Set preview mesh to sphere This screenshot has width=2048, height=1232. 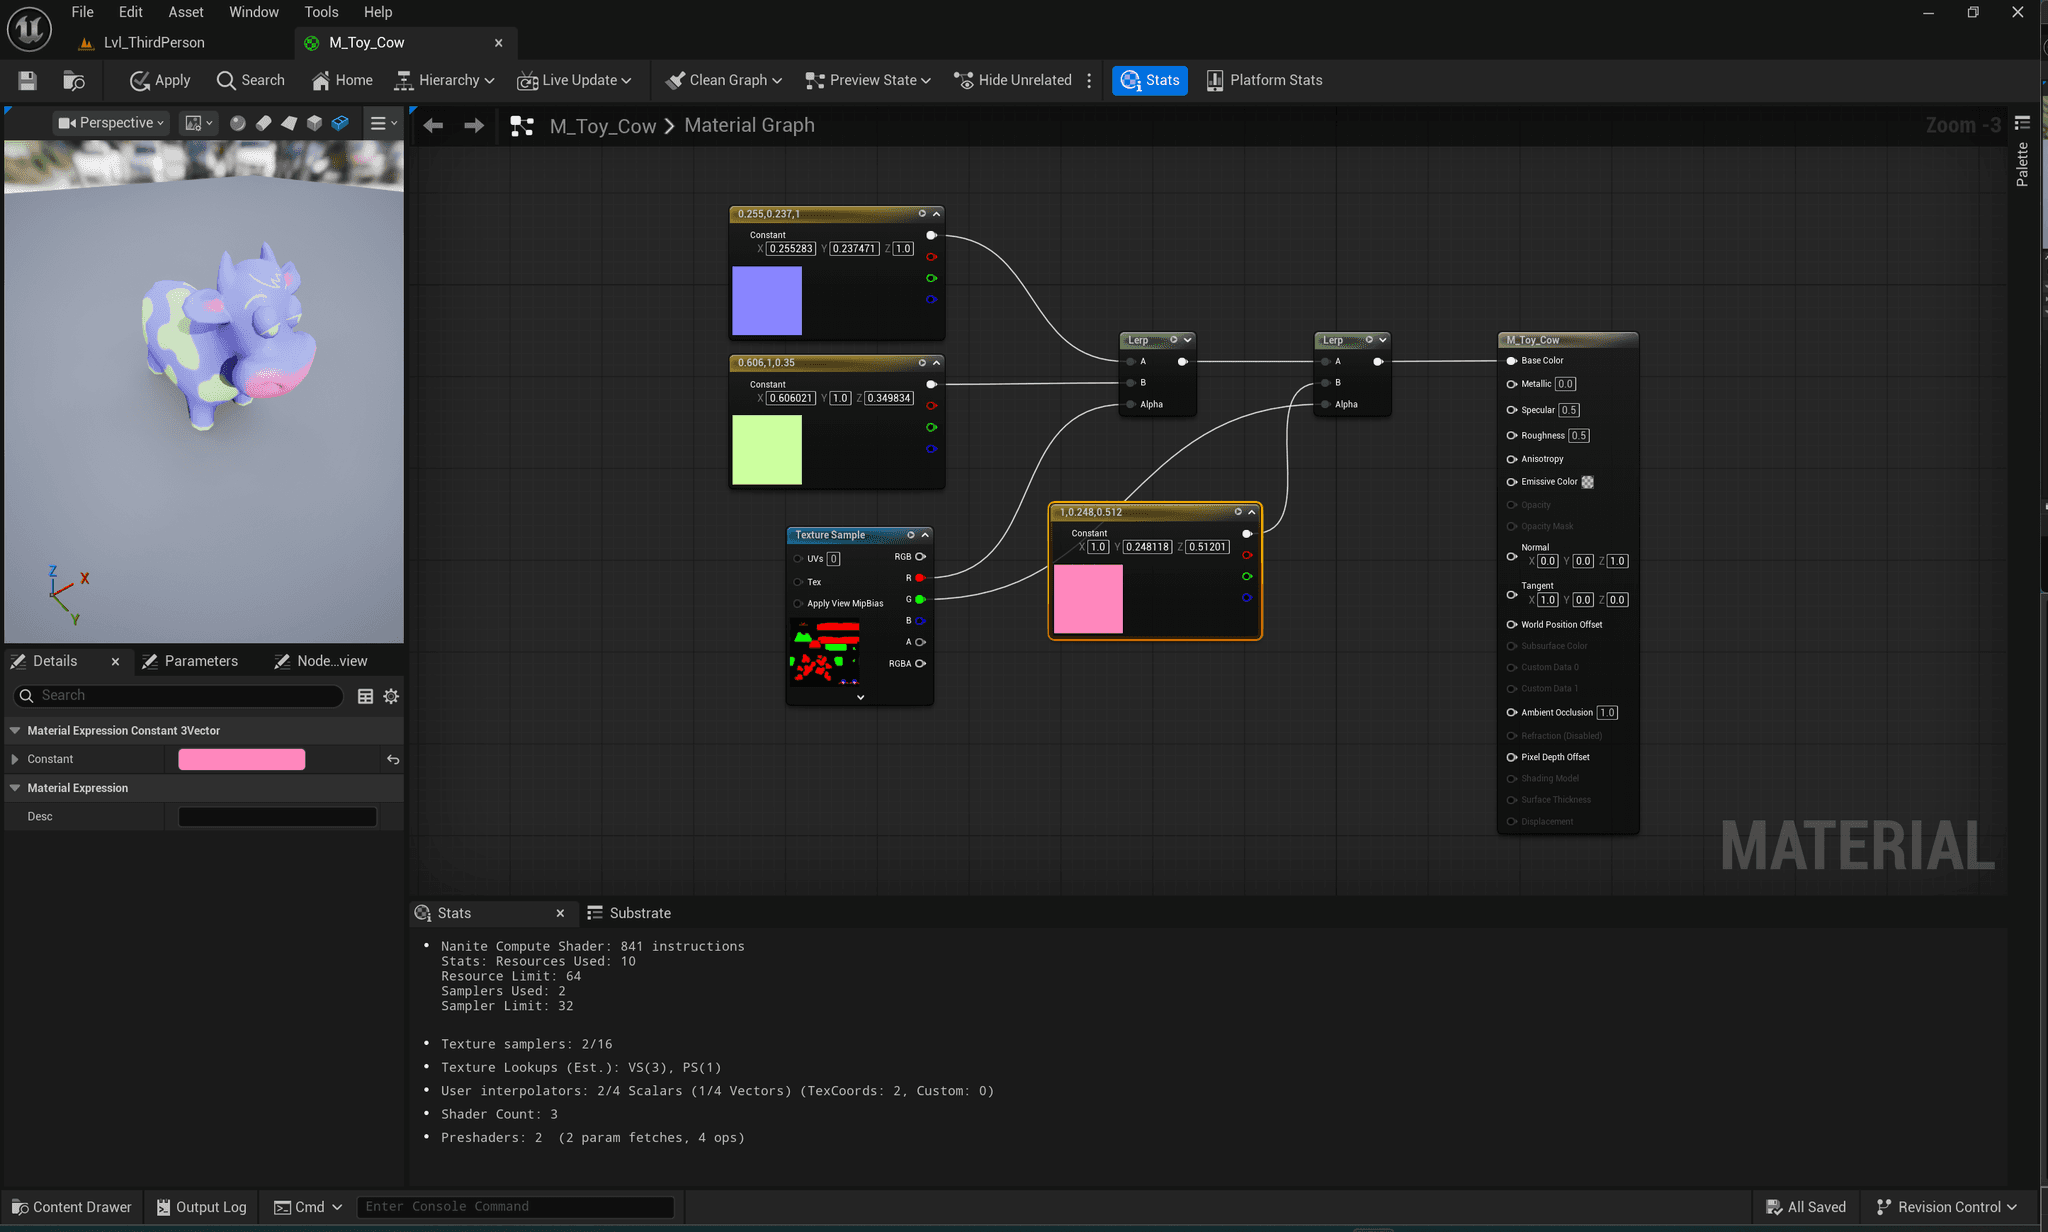[238, 123]
